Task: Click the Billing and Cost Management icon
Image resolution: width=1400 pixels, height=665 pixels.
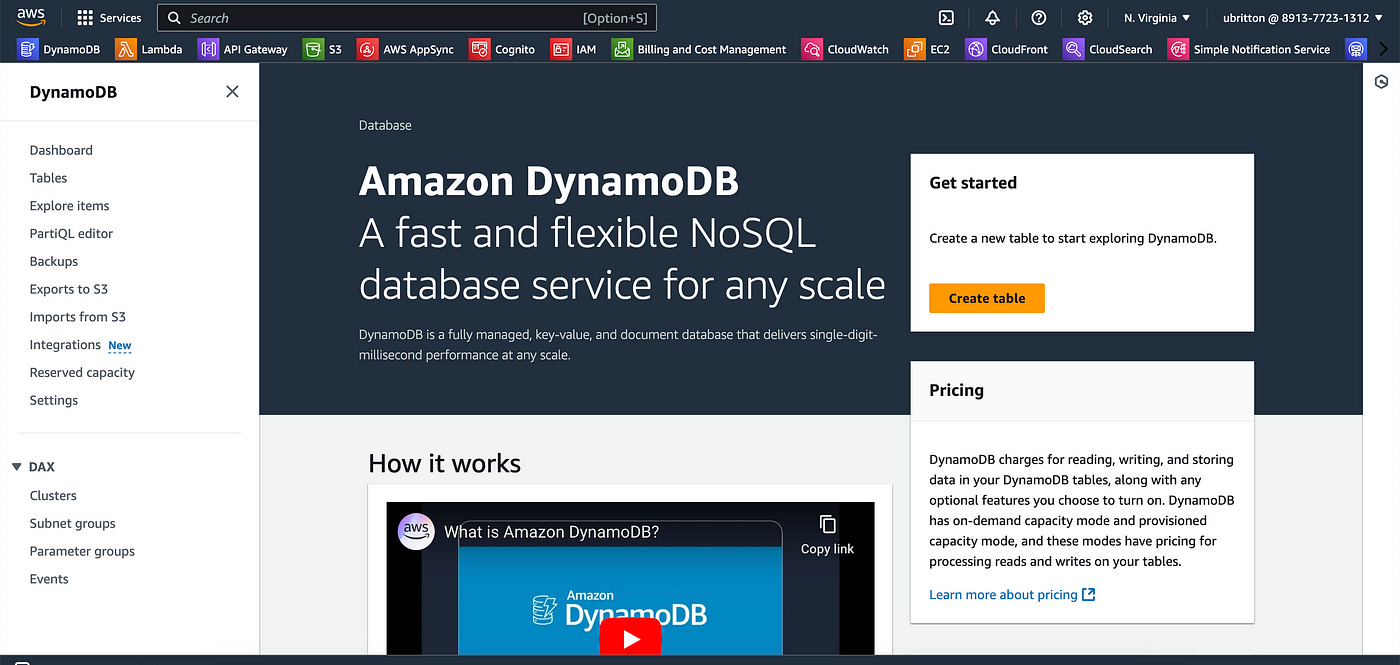Action: pos(622,49)
